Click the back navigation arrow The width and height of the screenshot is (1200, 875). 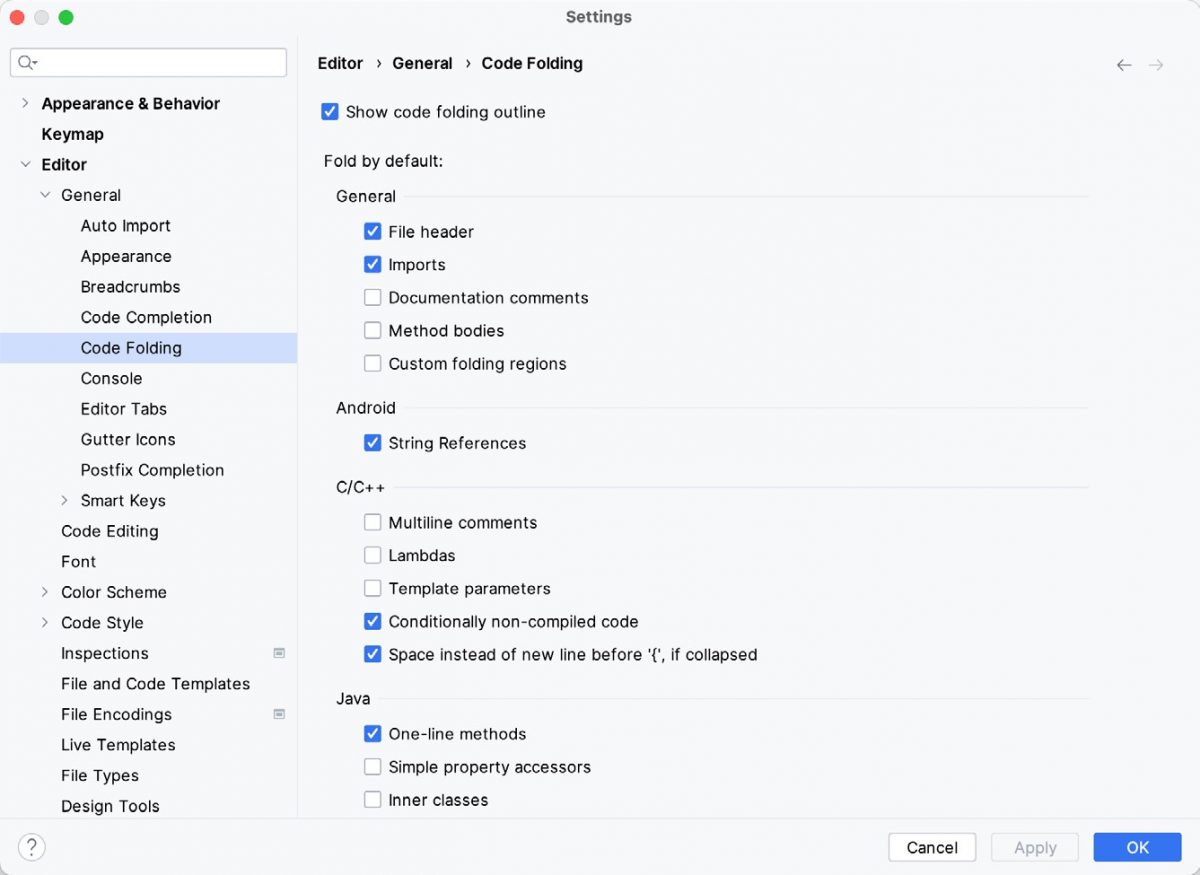(1123, 64)
